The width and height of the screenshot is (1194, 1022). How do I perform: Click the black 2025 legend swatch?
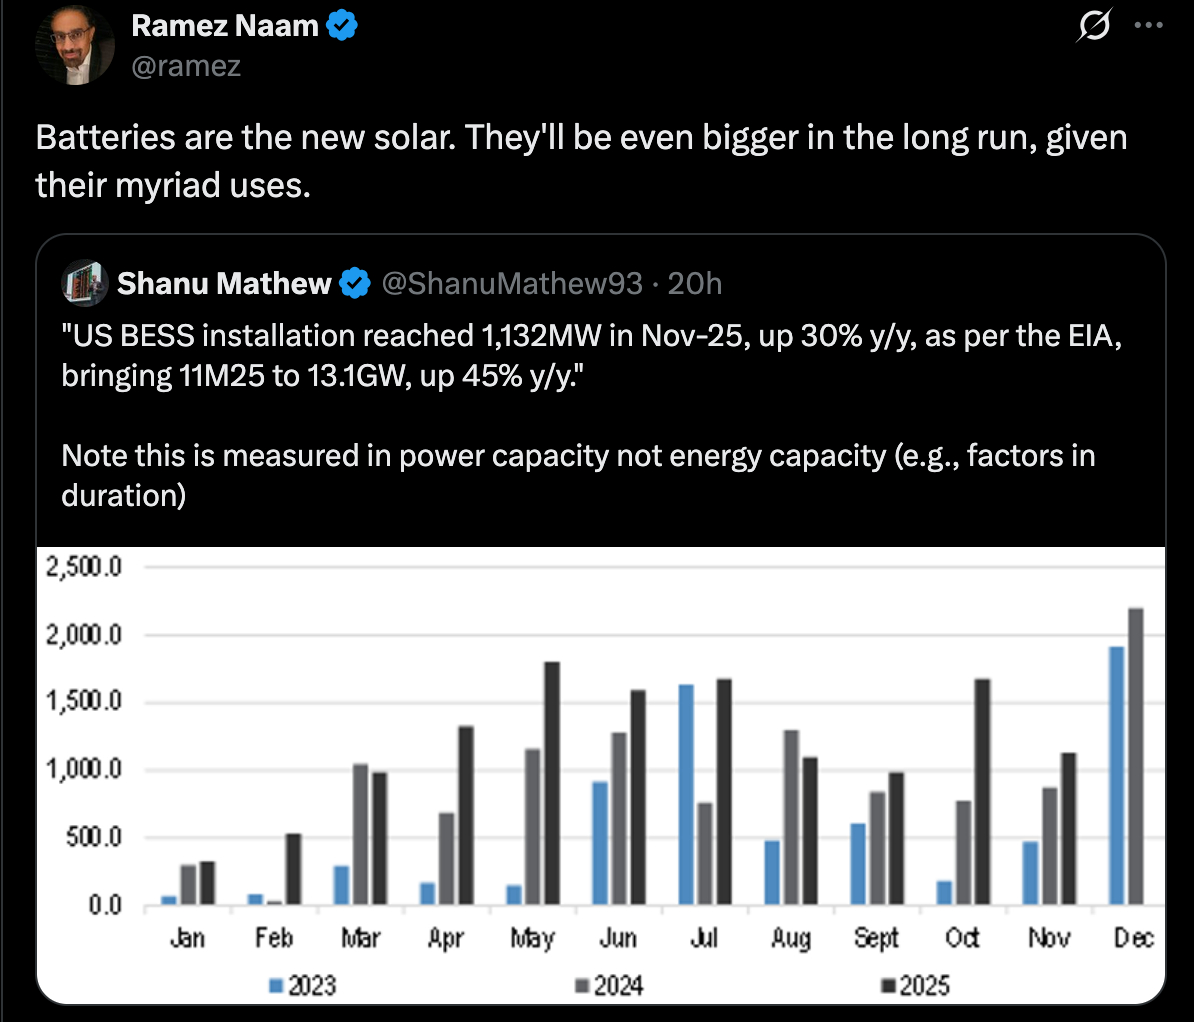888,987
